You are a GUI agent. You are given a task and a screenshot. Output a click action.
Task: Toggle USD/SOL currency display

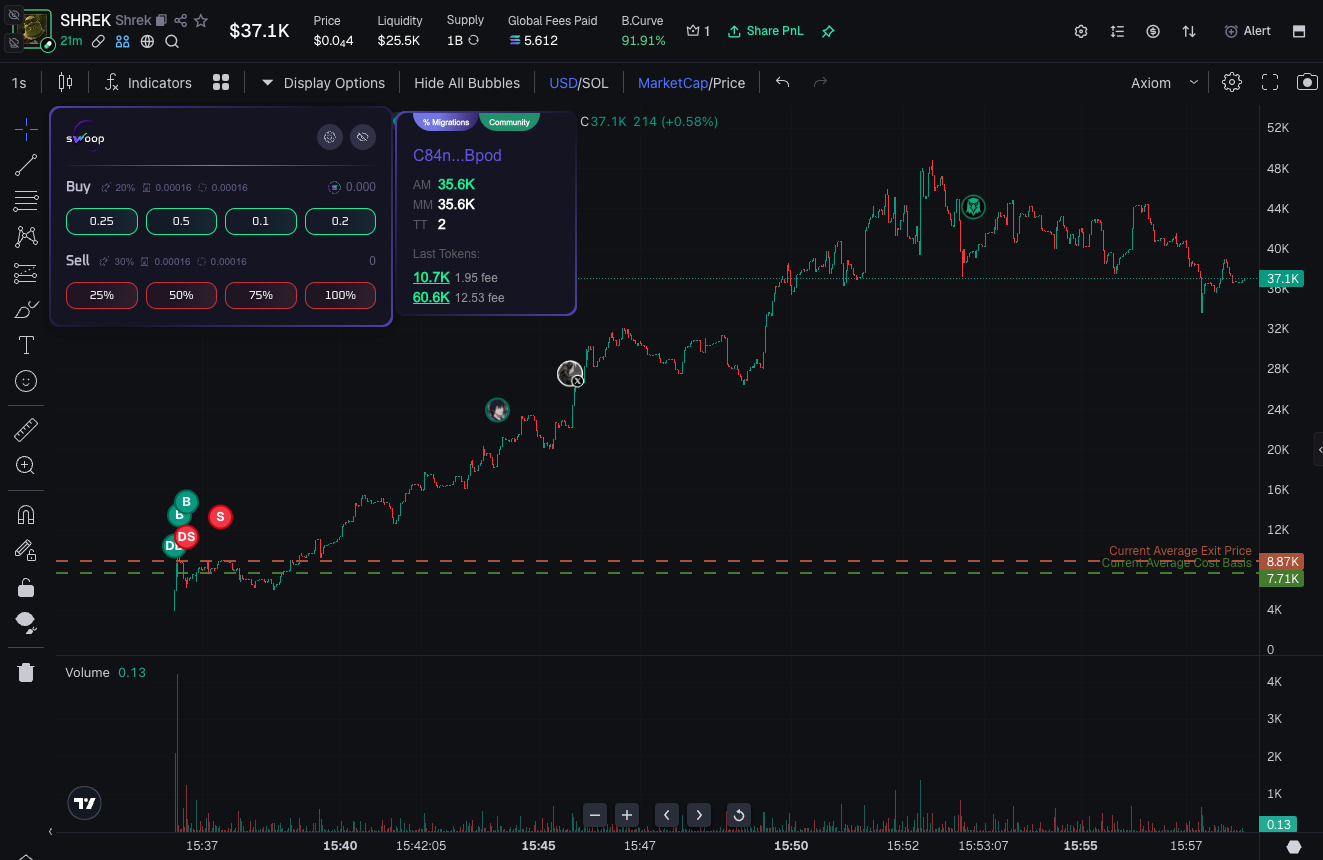(x=578, y=83)
